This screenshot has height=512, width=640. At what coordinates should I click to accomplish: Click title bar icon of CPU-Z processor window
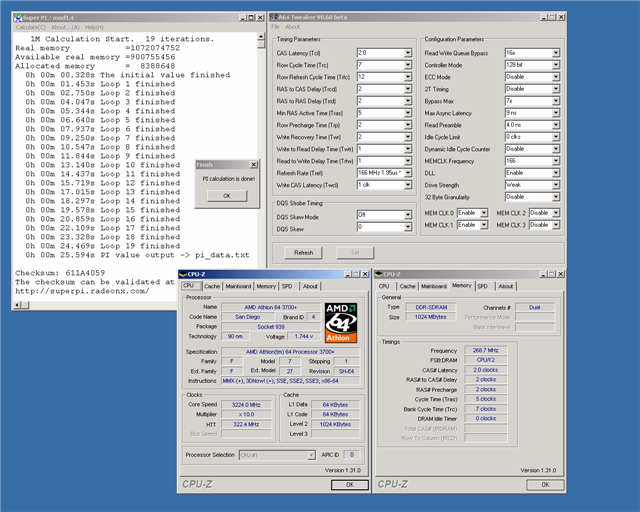tap(184, 273)
